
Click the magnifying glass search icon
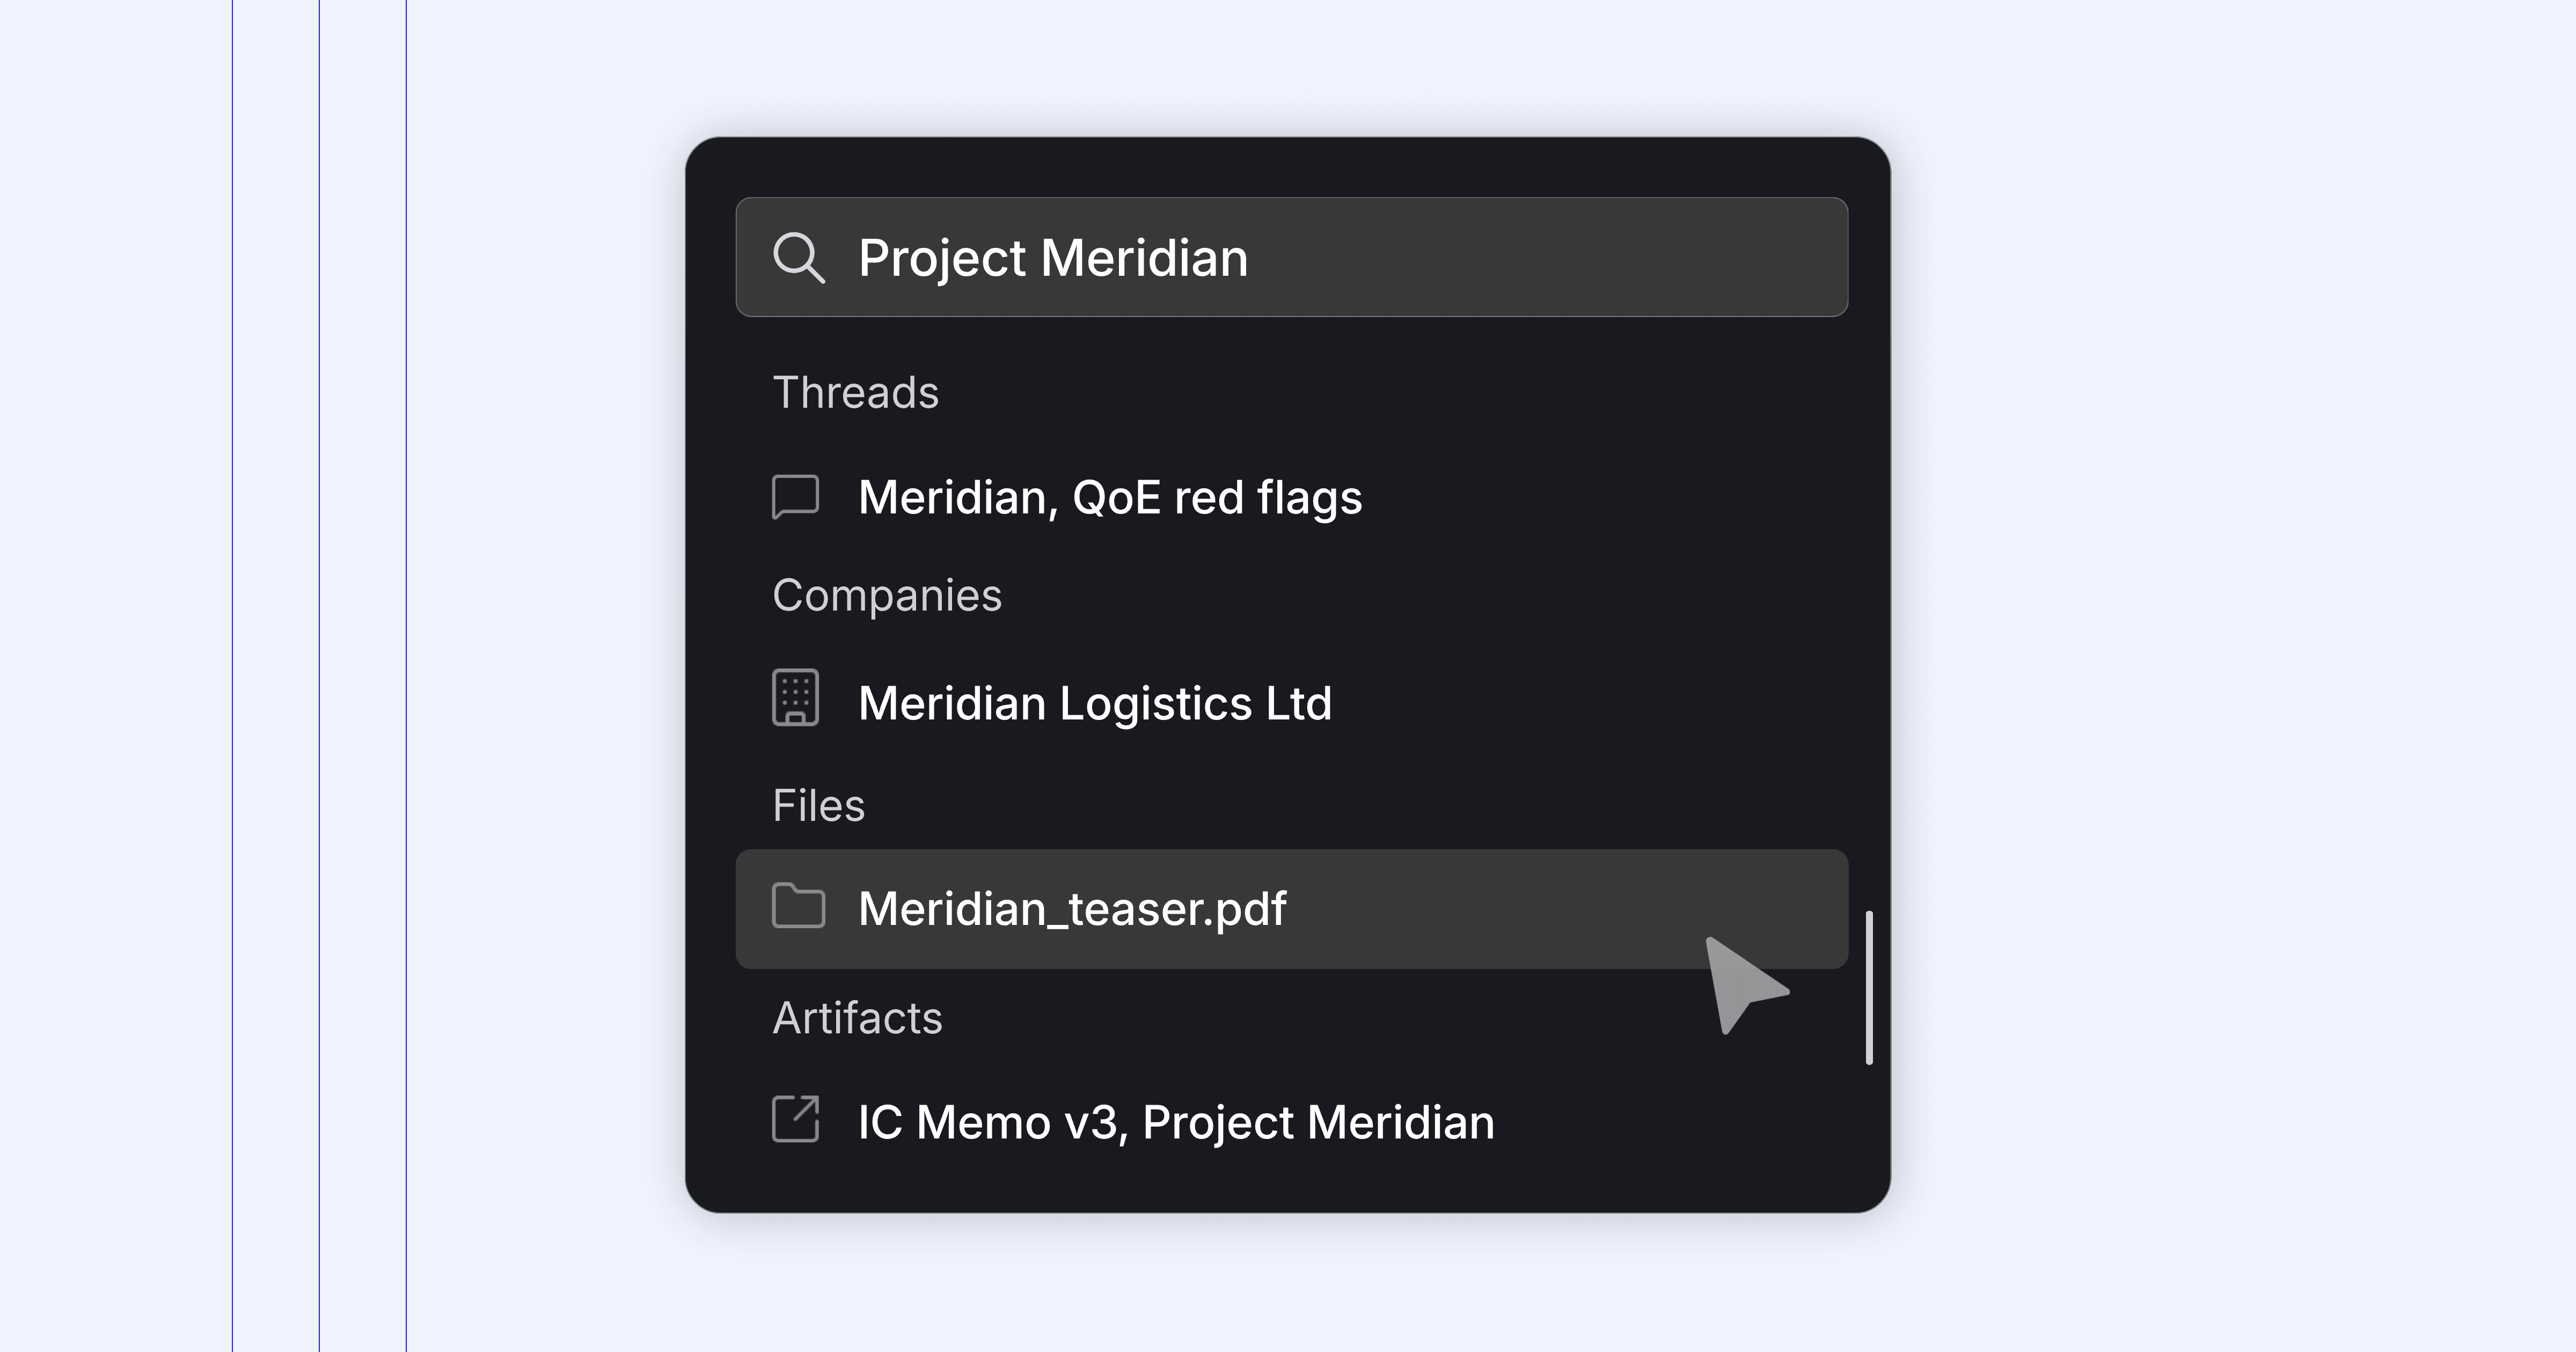click(798, 258)
